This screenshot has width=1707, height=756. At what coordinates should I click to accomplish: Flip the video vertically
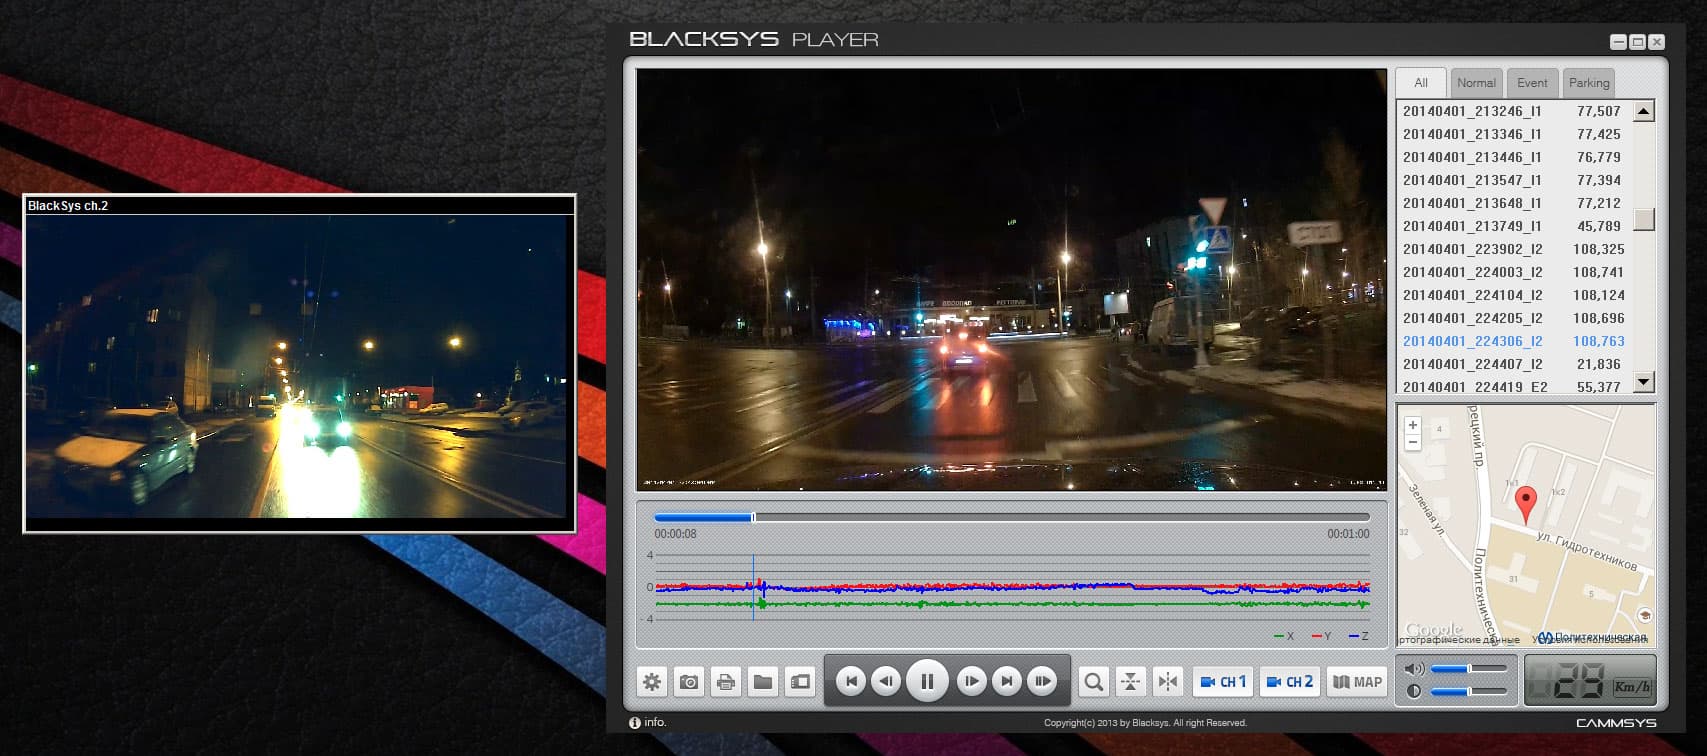click(1131, 682)
